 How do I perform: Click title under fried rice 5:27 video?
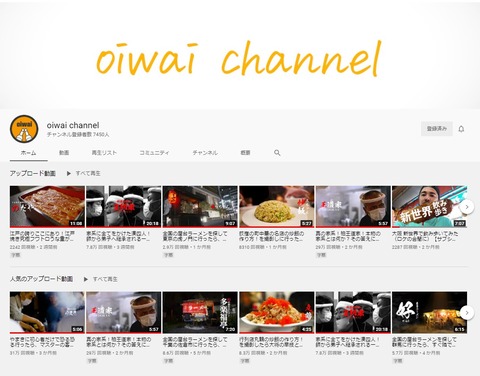point(272,236)
